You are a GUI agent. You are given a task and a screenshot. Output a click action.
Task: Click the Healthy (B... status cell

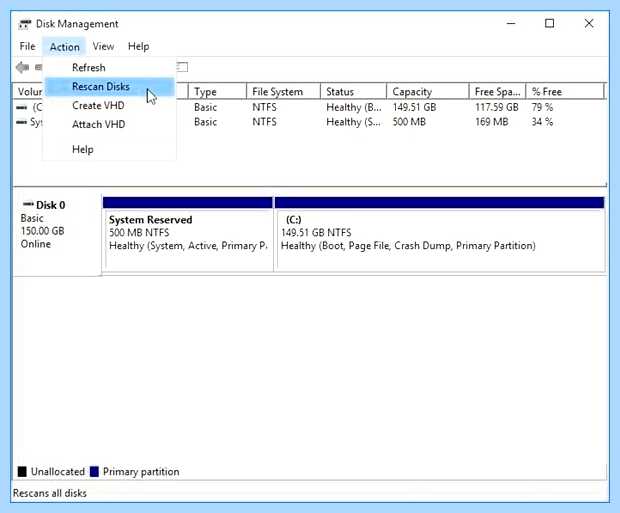(354, 108)
